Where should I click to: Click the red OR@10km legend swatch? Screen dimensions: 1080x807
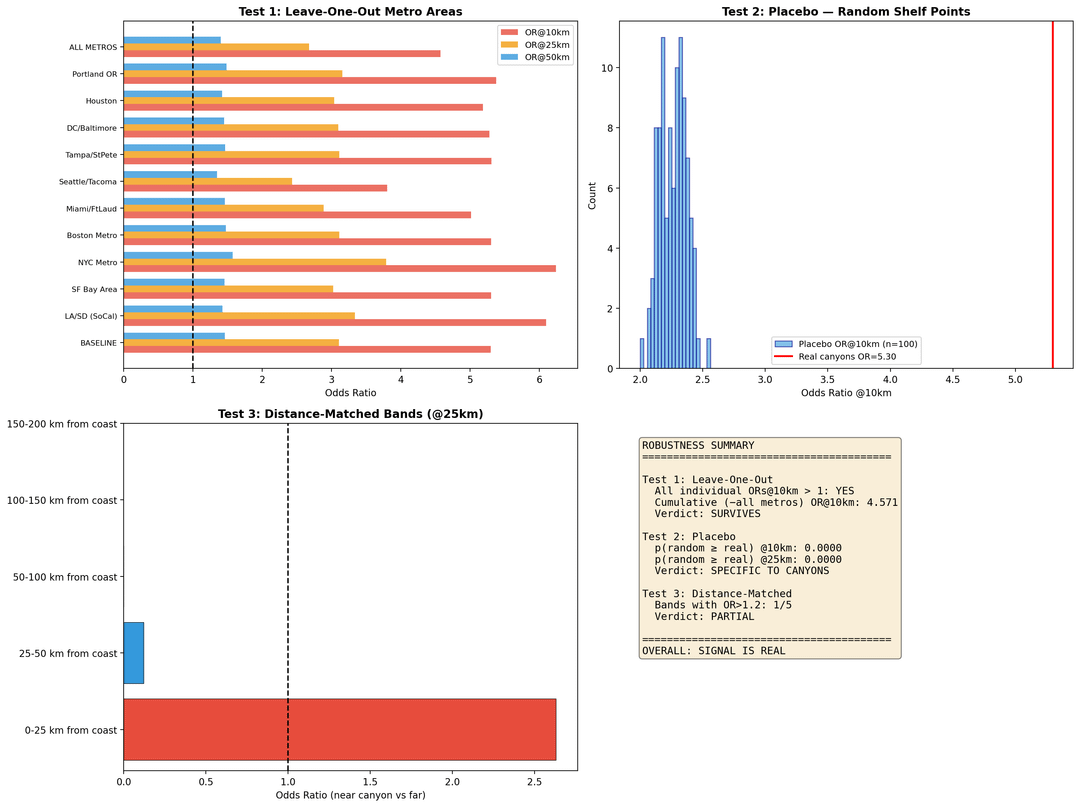pyautogui.click(x=509, y=32)
